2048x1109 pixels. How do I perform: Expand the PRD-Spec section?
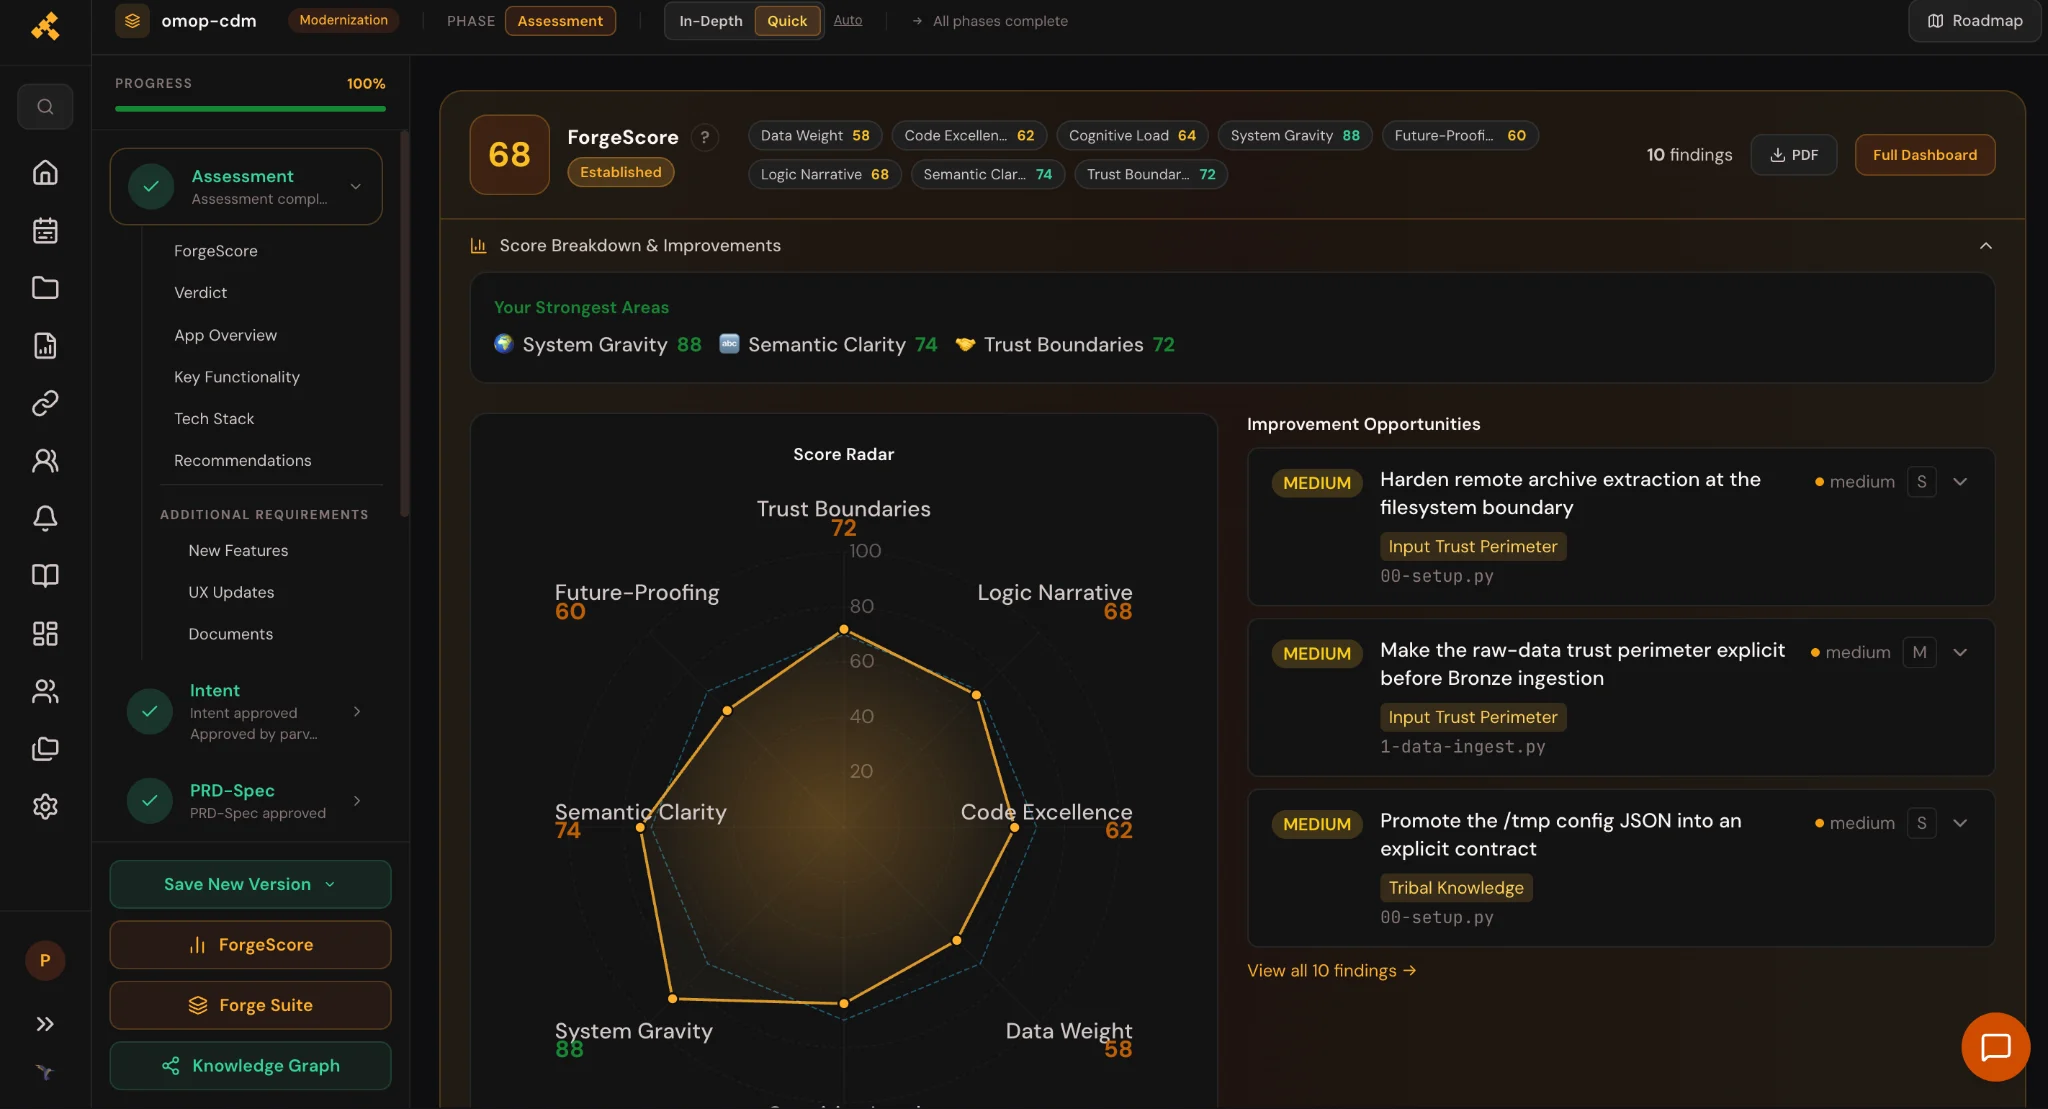(x=357, y=801)
